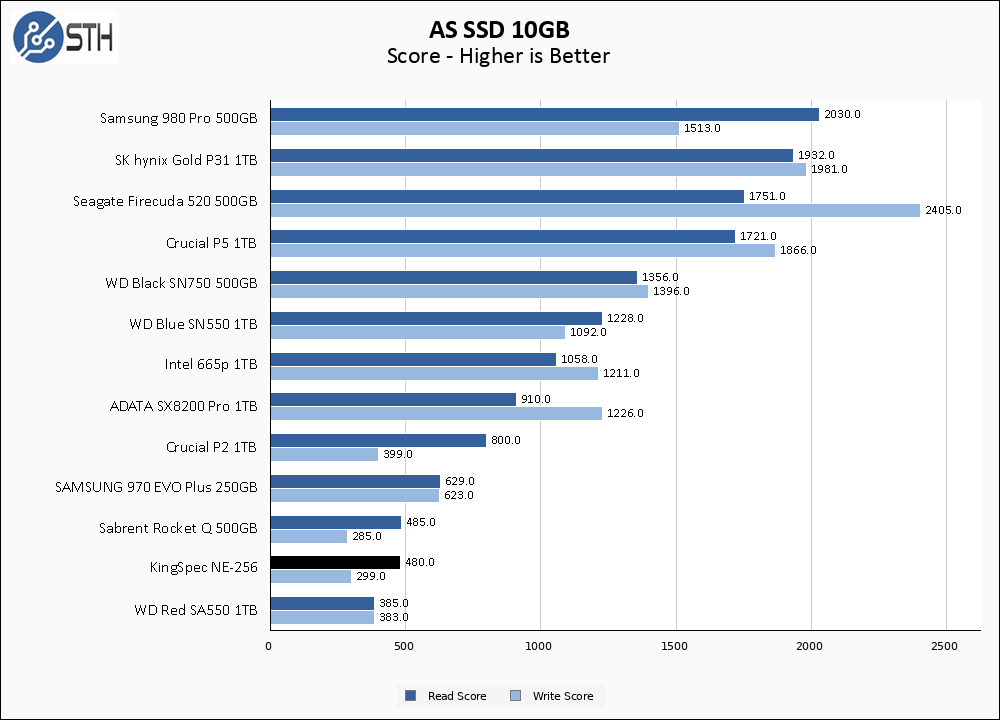This screenshot has height=720, width=1000.
Task: Click the 480.0 value label
Action: point(420,562)
